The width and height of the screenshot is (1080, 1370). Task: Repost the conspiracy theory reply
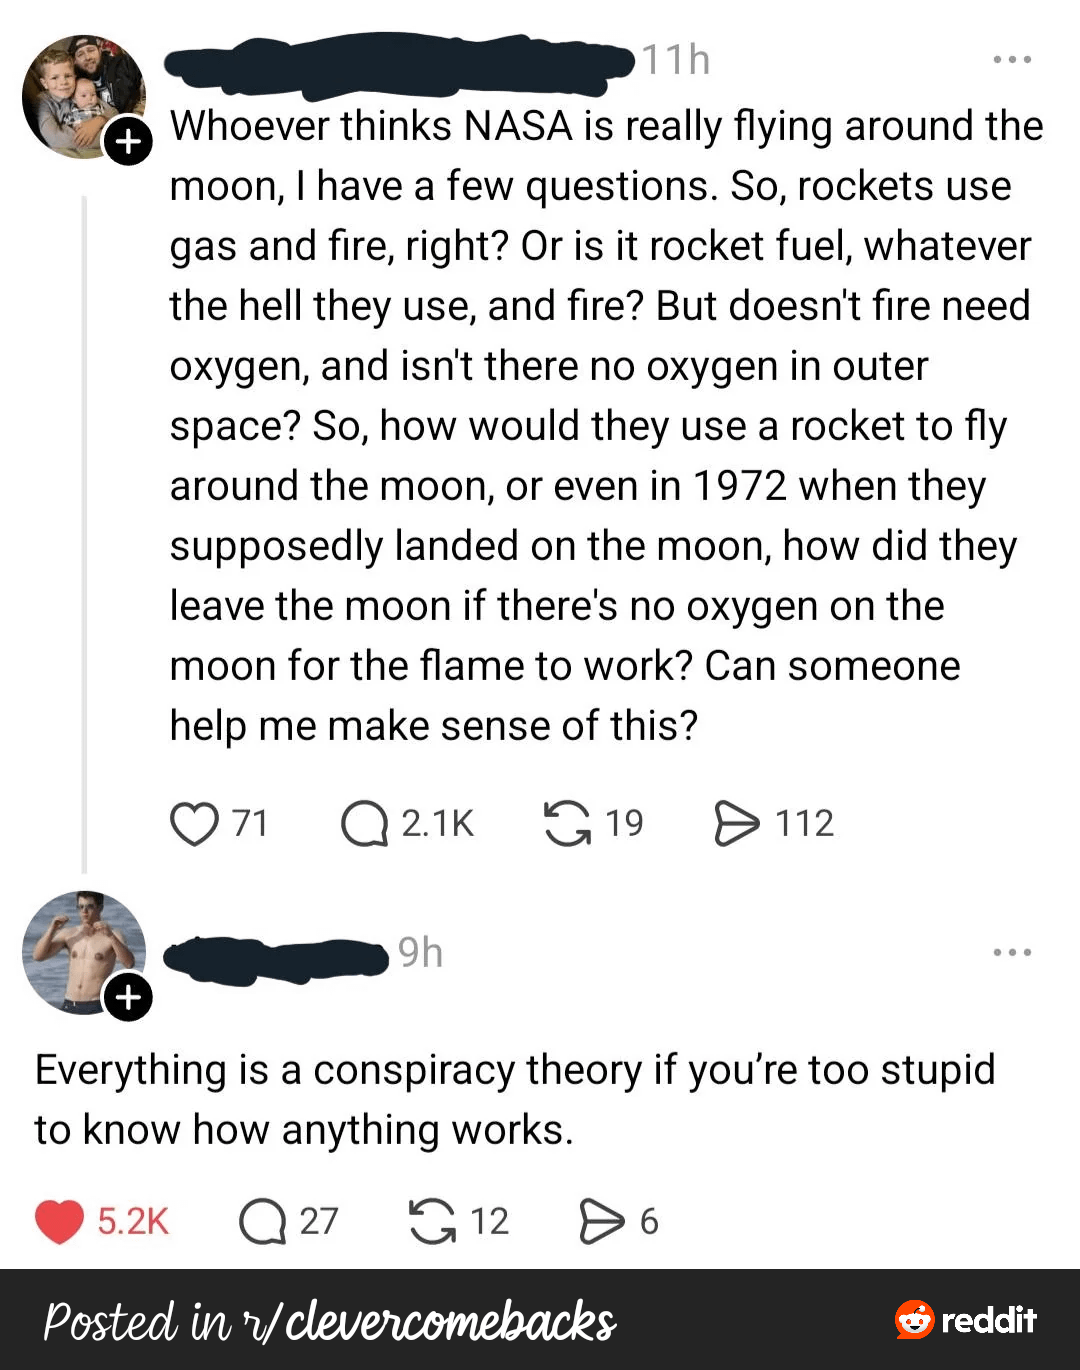(x=432, y=1222)
